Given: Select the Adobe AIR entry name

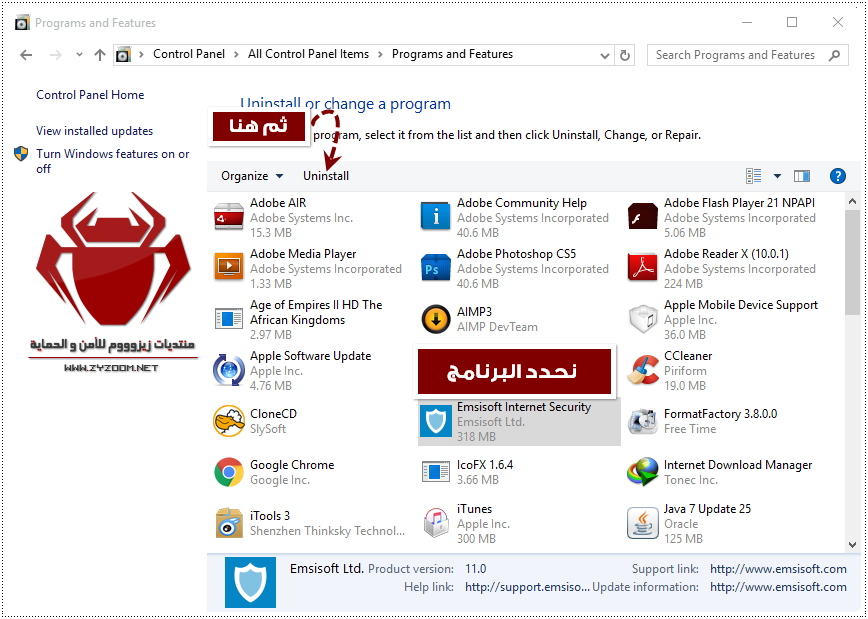Looking at the screenshot, I should pyautogui.click(x=278, y=203).
